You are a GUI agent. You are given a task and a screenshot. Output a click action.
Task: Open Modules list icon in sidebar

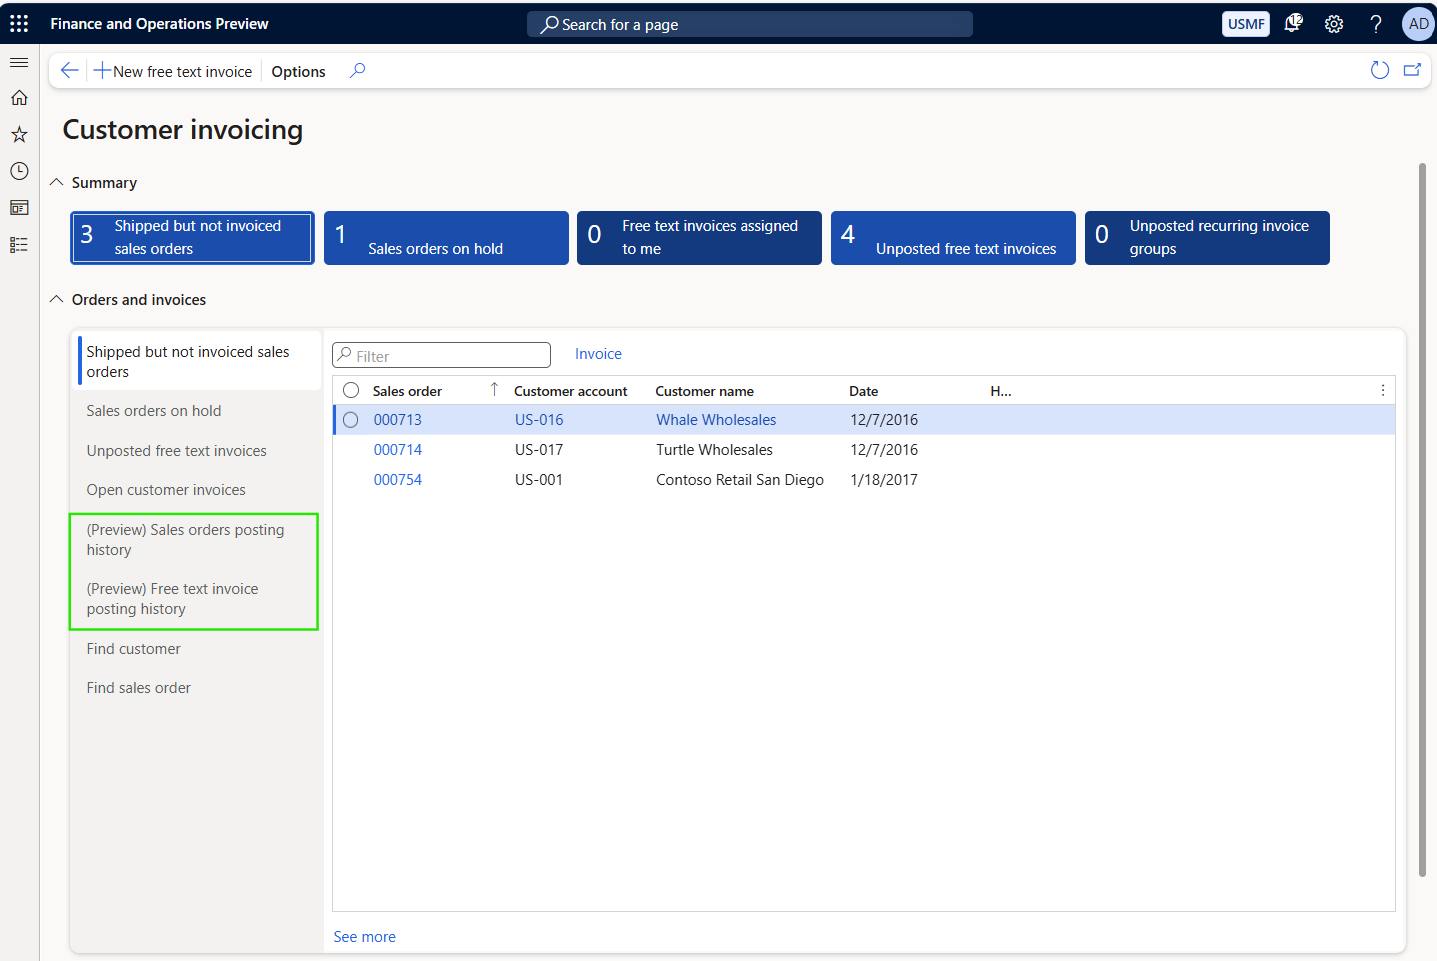(19, 245)
